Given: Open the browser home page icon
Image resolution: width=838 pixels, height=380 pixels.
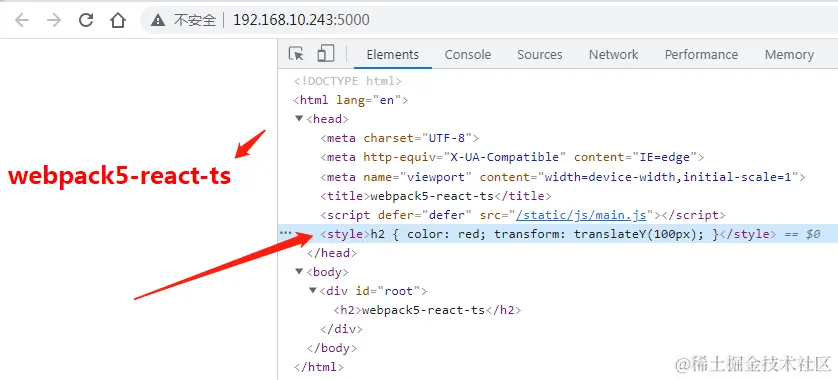Looking at the screenshot, I should [118, 20].
